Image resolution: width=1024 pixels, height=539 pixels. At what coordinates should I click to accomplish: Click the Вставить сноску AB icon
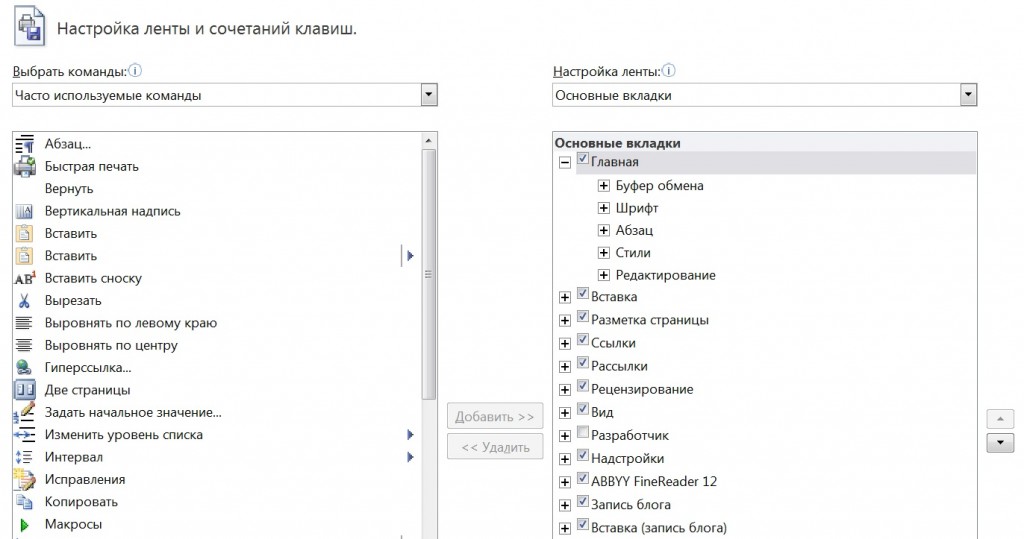pos(25,279)
